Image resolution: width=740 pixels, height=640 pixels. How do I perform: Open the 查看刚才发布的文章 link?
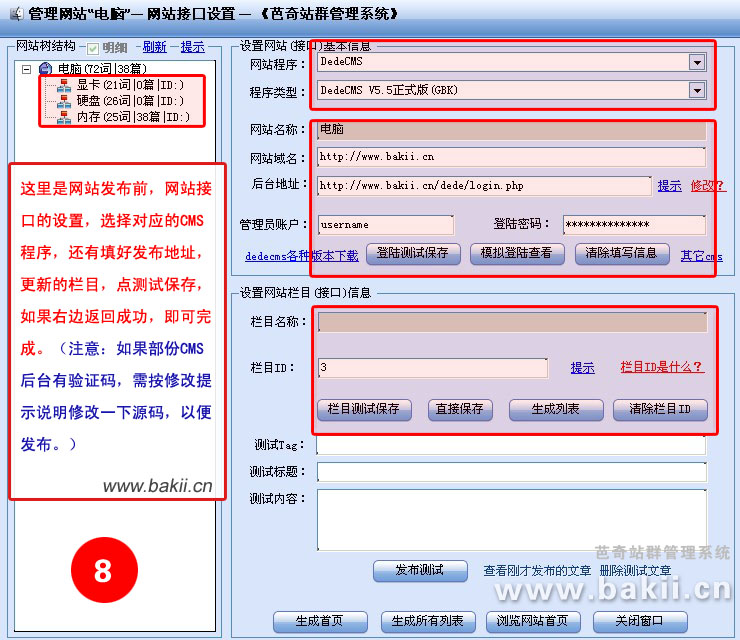(537, 571)
